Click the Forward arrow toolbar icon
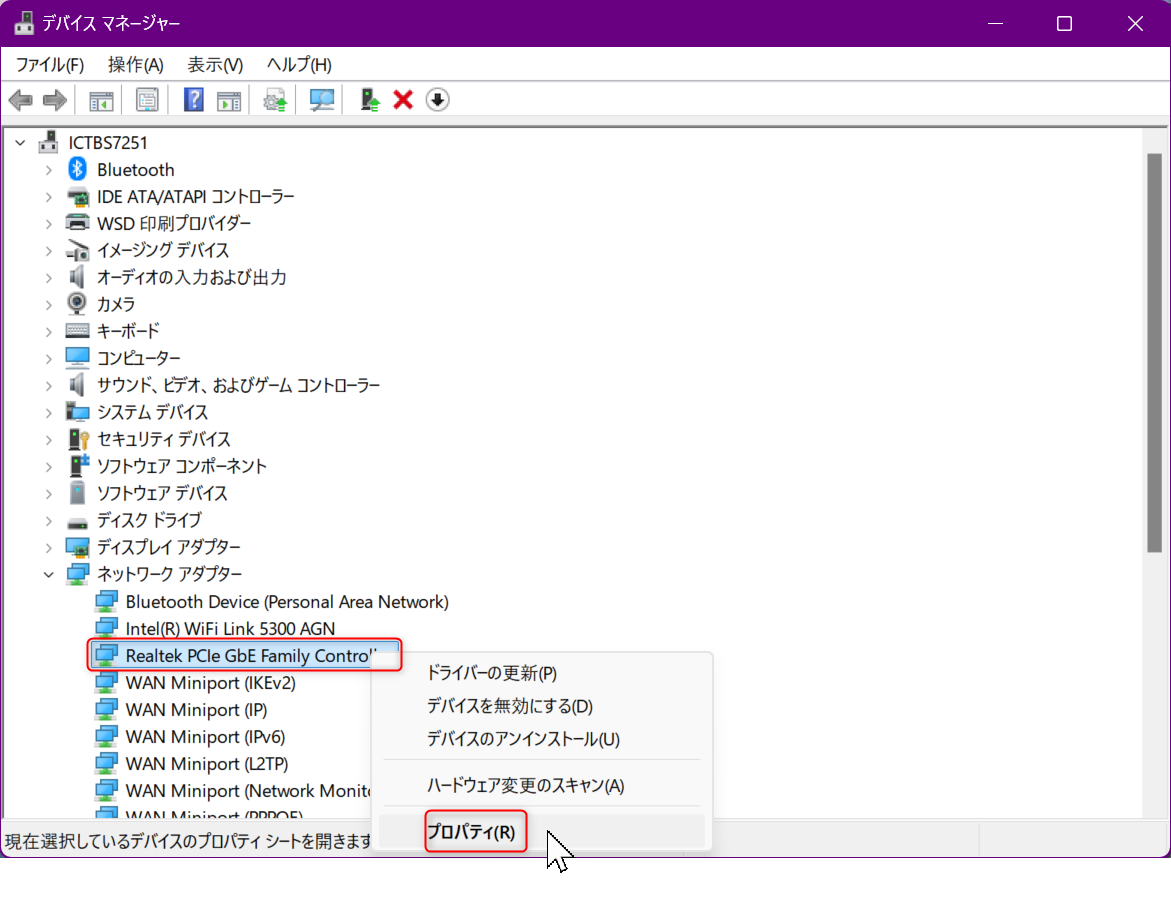Viewport: 1171px width, 907px height. [x=55, y=99]
